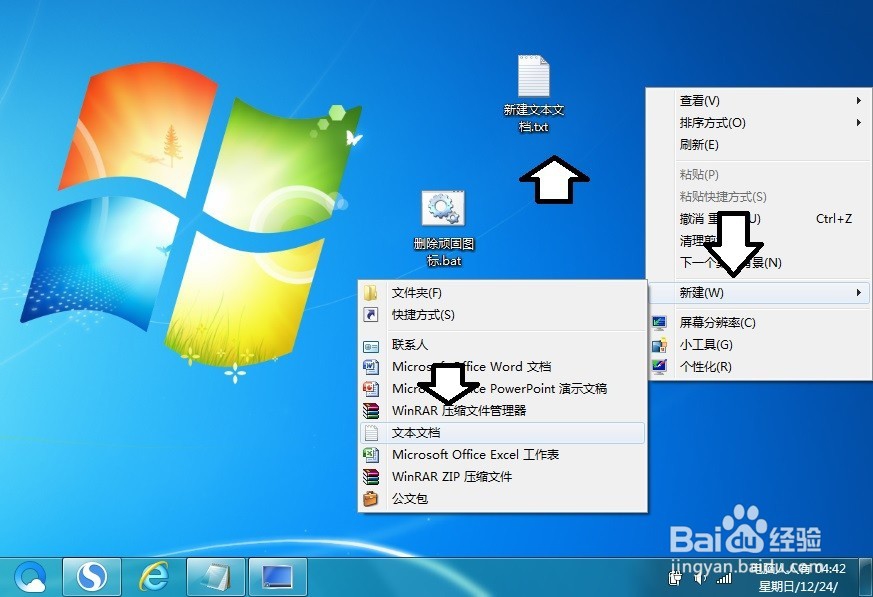The image size is (873, 597).
Task: Click the contact card icon beside 联系人
Action: [x=371, y=346]
